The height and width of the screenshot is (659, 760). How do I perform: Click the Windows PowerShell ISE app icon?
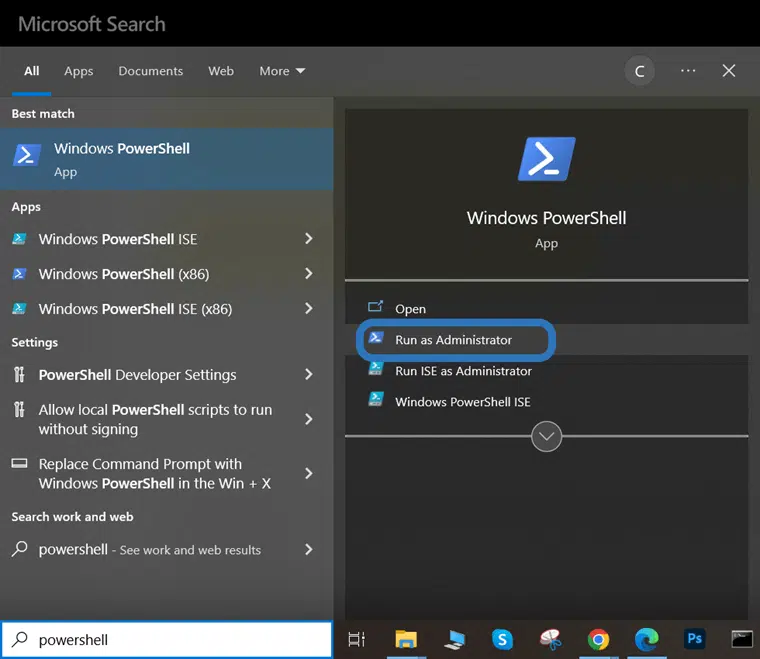(19, 239)
